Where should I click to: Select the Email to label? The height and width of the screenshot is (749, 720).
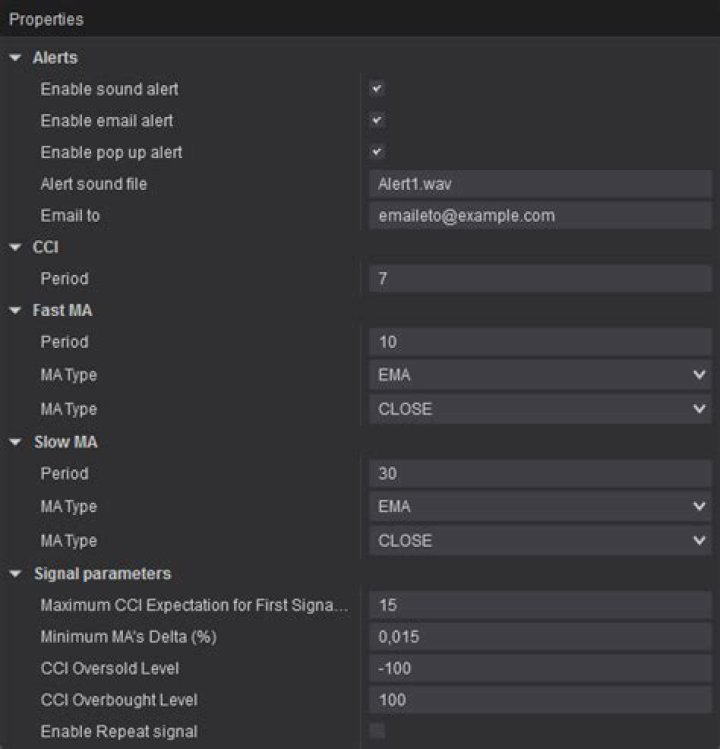pyautogui.click(x=70, y=215)
